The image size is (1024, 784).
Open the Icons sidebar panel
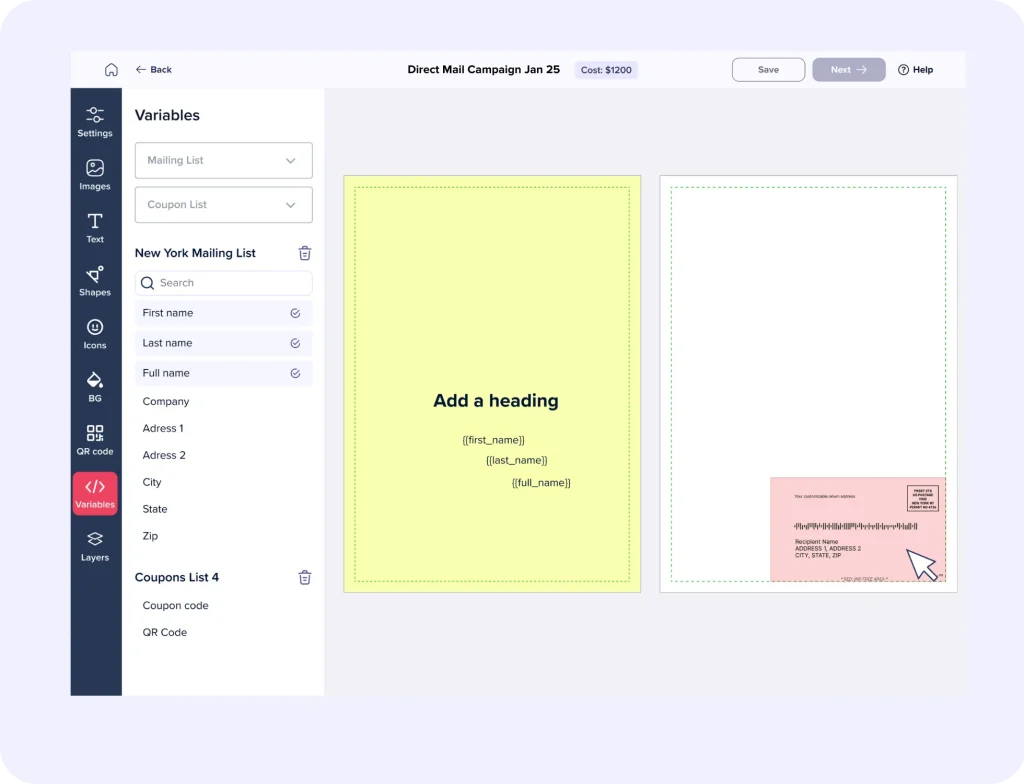tap(95, 334)
